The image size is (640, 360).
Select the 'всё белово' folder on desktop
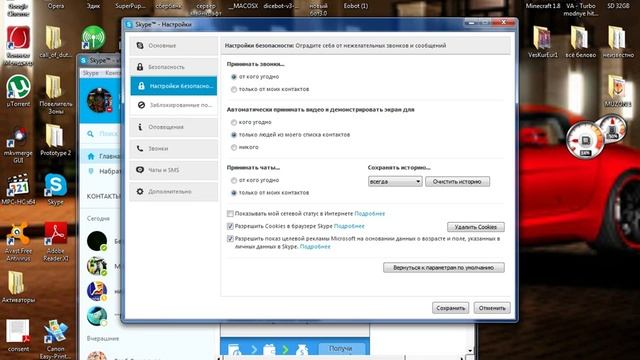coord(580,42)
